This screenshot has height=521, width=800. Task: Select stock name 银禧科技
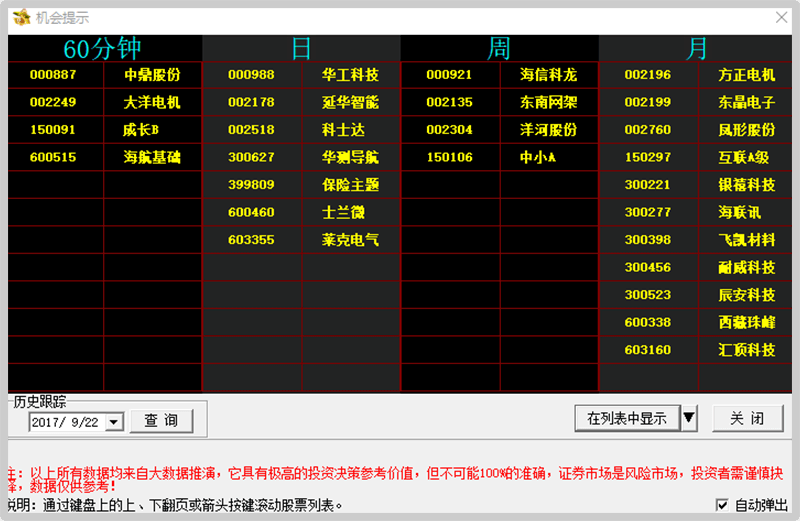click(747, 185)
